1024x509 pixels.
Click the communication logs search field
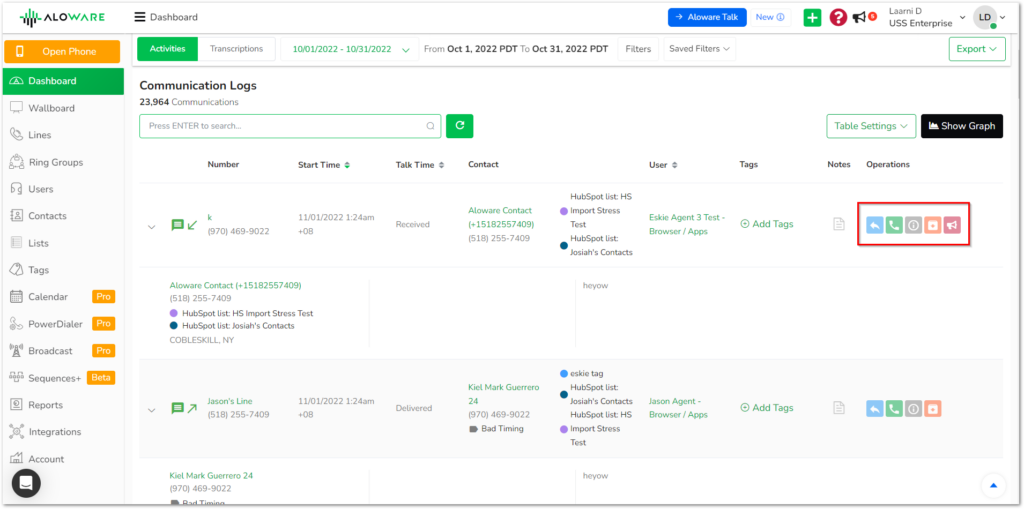click(290, 126)
